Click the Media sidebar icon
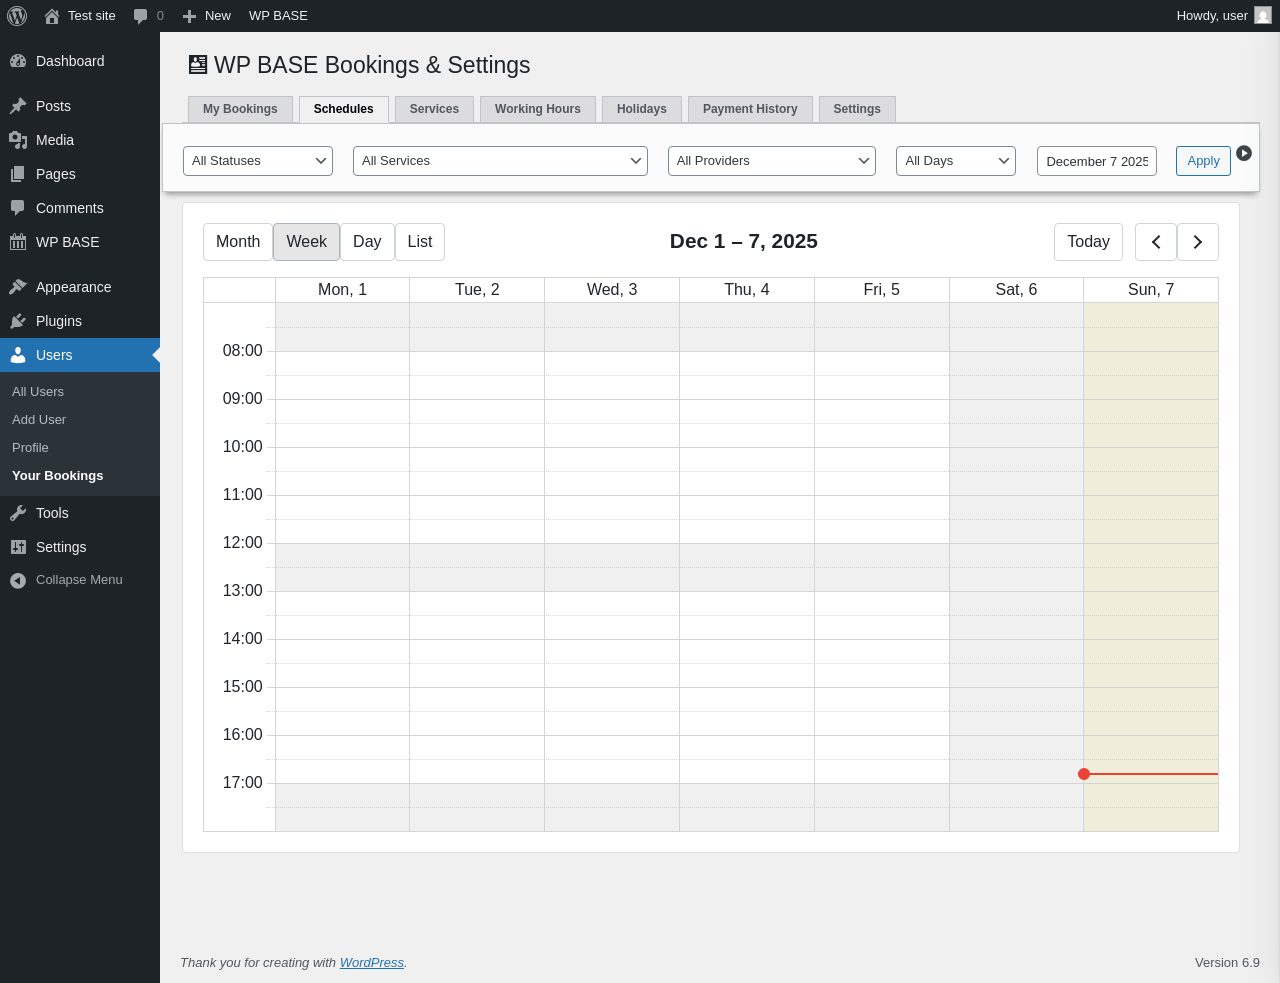The image size is (1280, 983). (18, 140)
